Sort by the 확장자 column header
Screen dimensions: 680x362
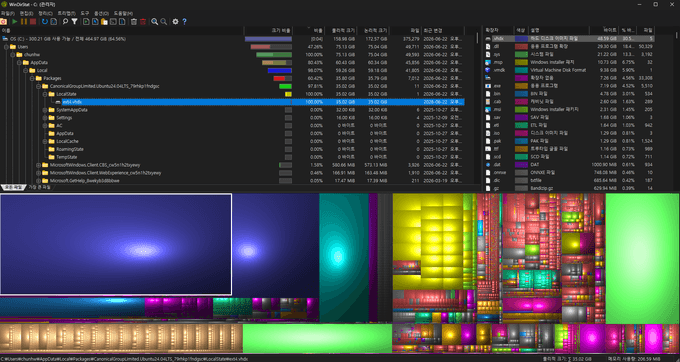point(499,30)
